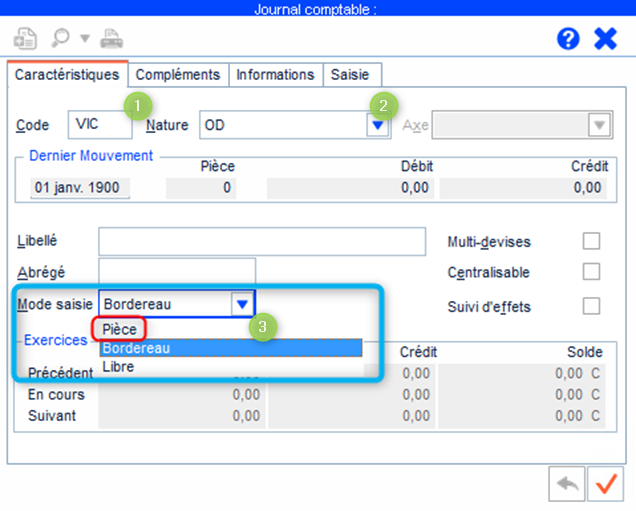
Task: Confirm with the orange checkmark button
Action: click(605, 483)
